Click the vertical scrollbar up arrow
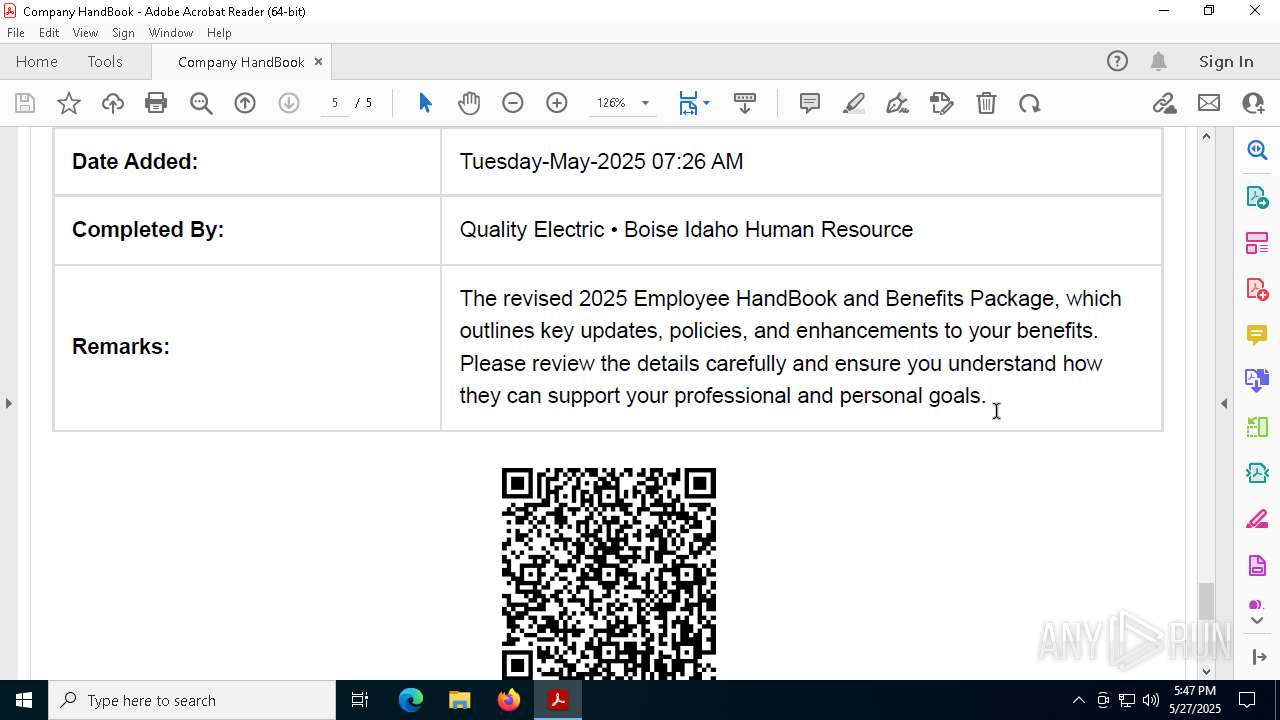Viewport: 1280px width, 720px height. pyautogui.click(x=1206, y=136)
